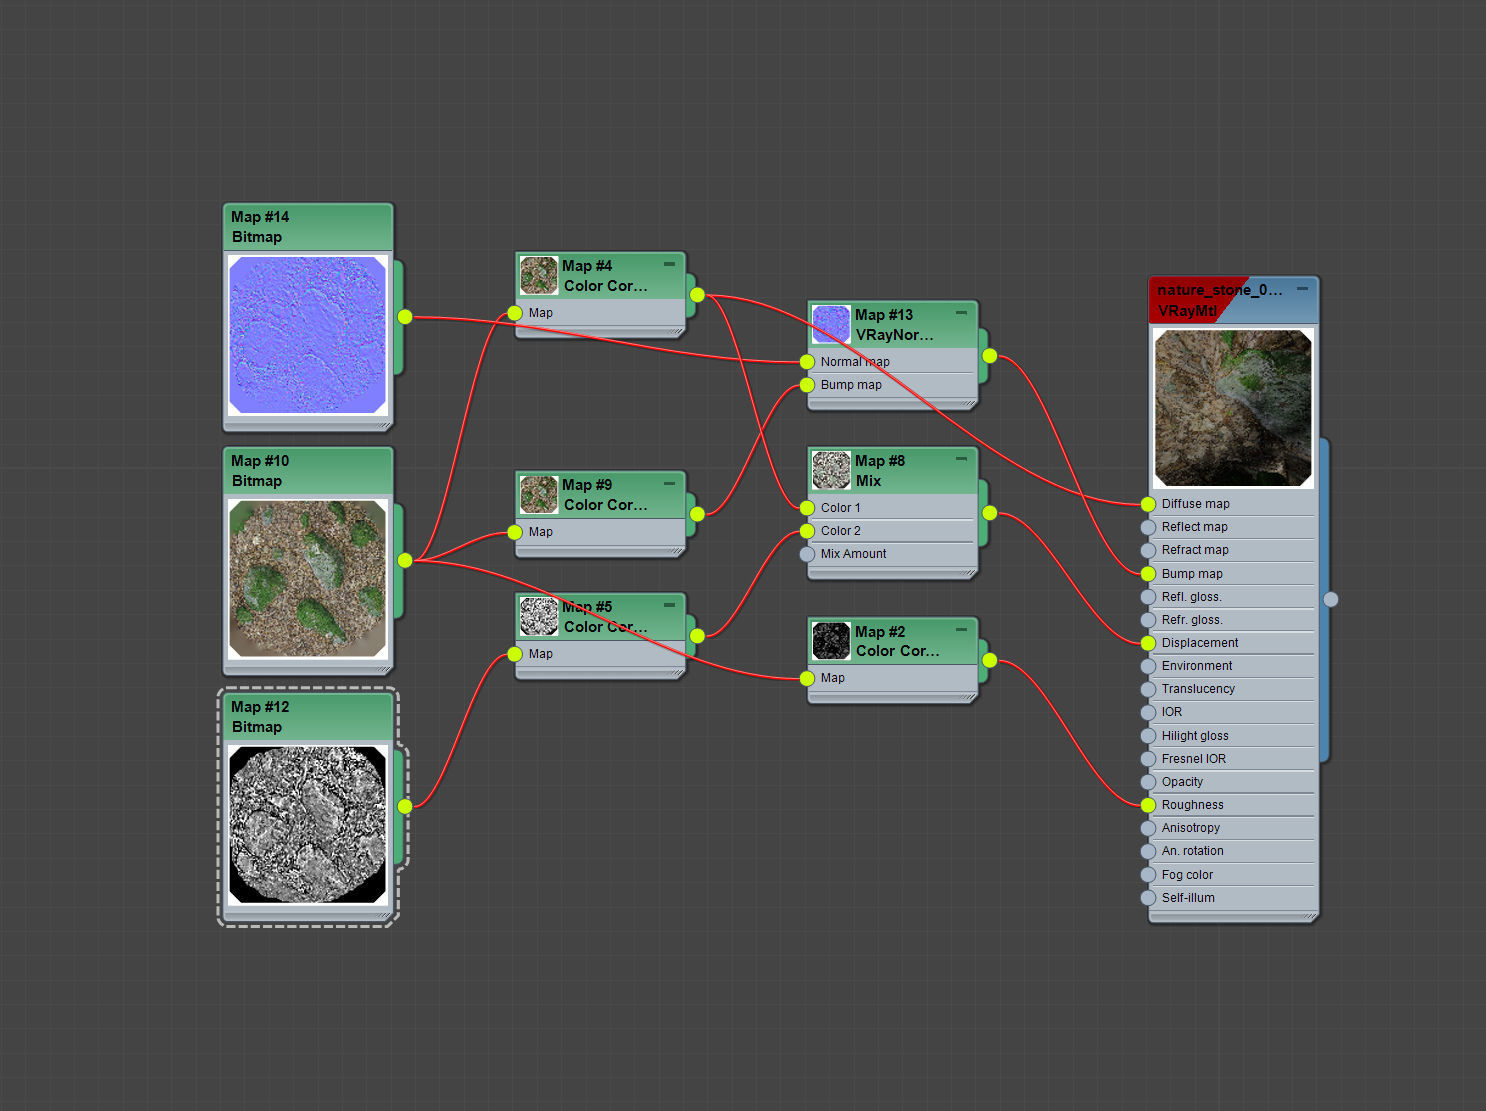Collapse the Map #9 Color Correction node
Image resolution: width=1486 pixels, height=1111 pixels.
(x=669, y=483)
